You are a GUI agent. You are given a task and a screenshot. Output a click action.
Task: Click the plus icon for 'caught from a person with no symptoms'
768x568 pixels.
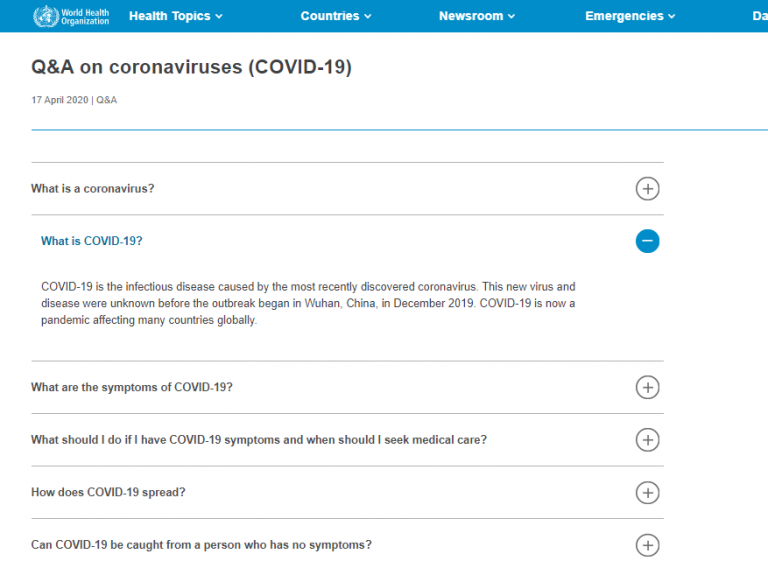(x=648, y=545)
